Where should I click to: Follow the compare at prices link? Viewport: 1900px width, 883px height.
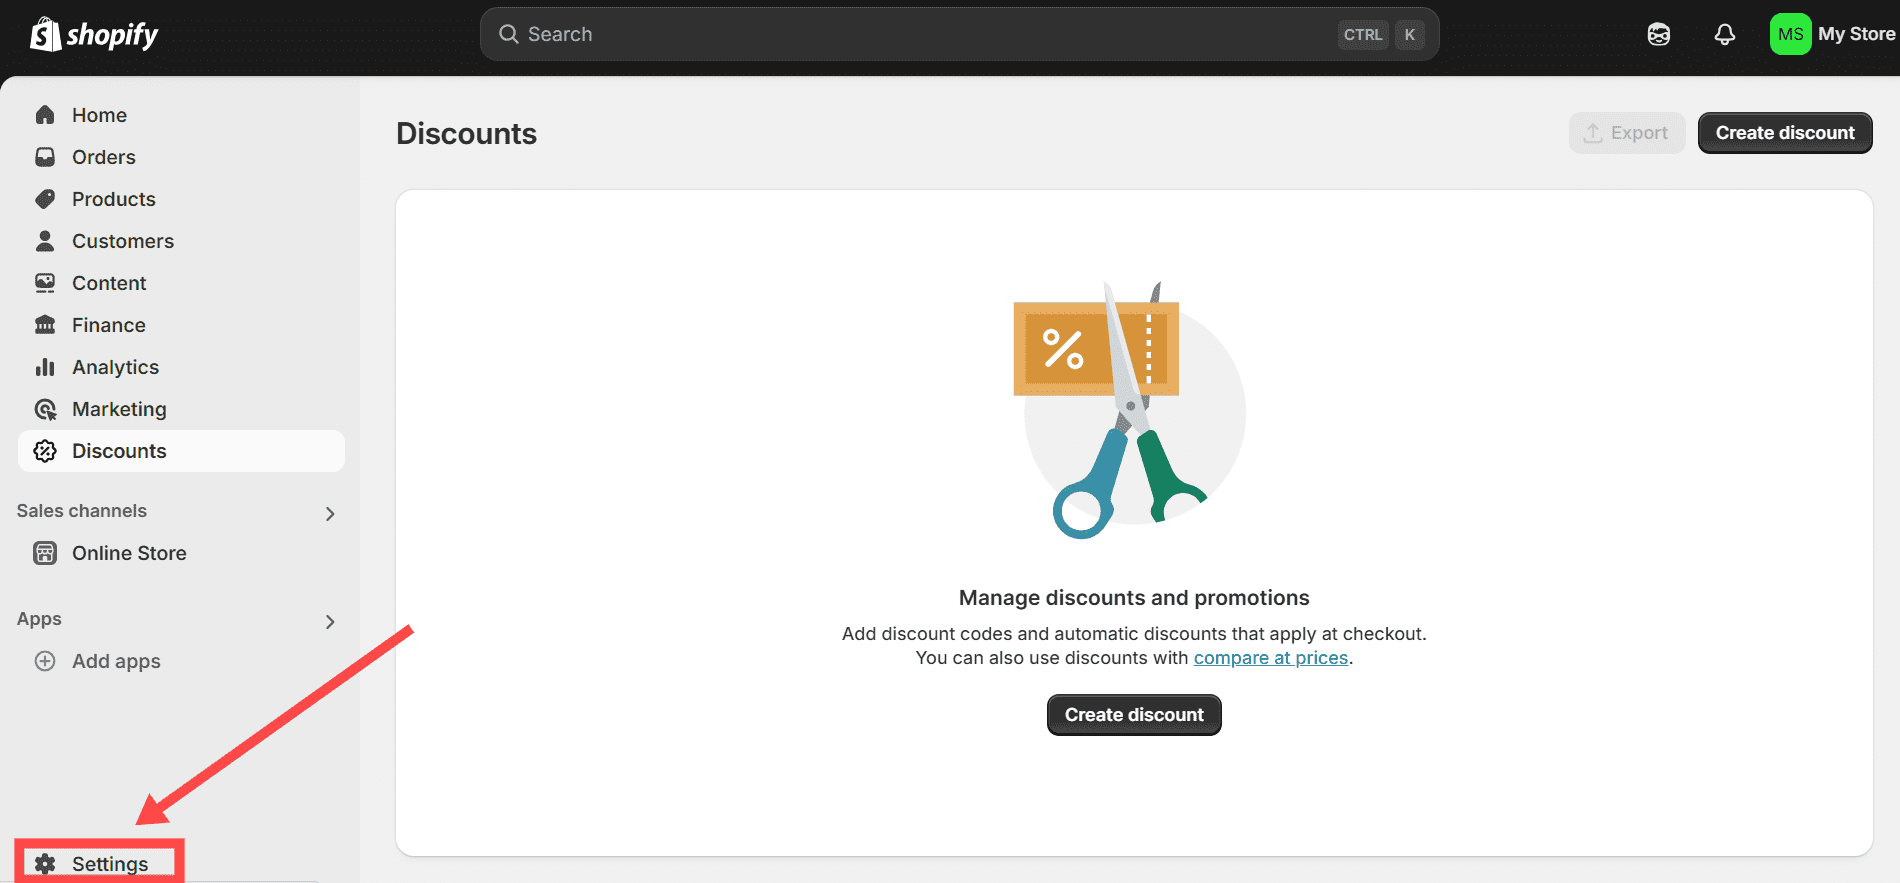coord(1270,658)
